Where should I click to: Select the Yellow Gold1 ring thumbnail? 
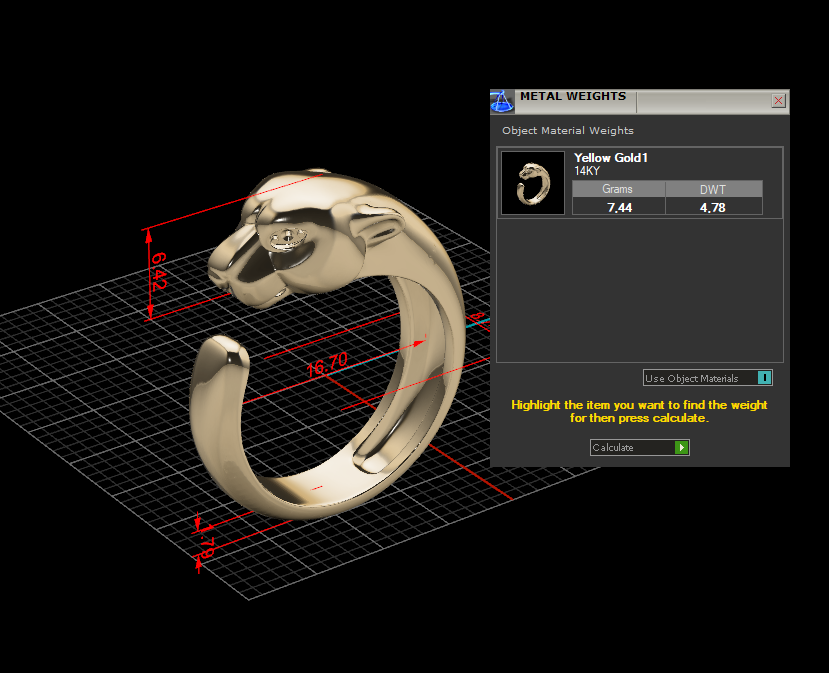point(533,183)
